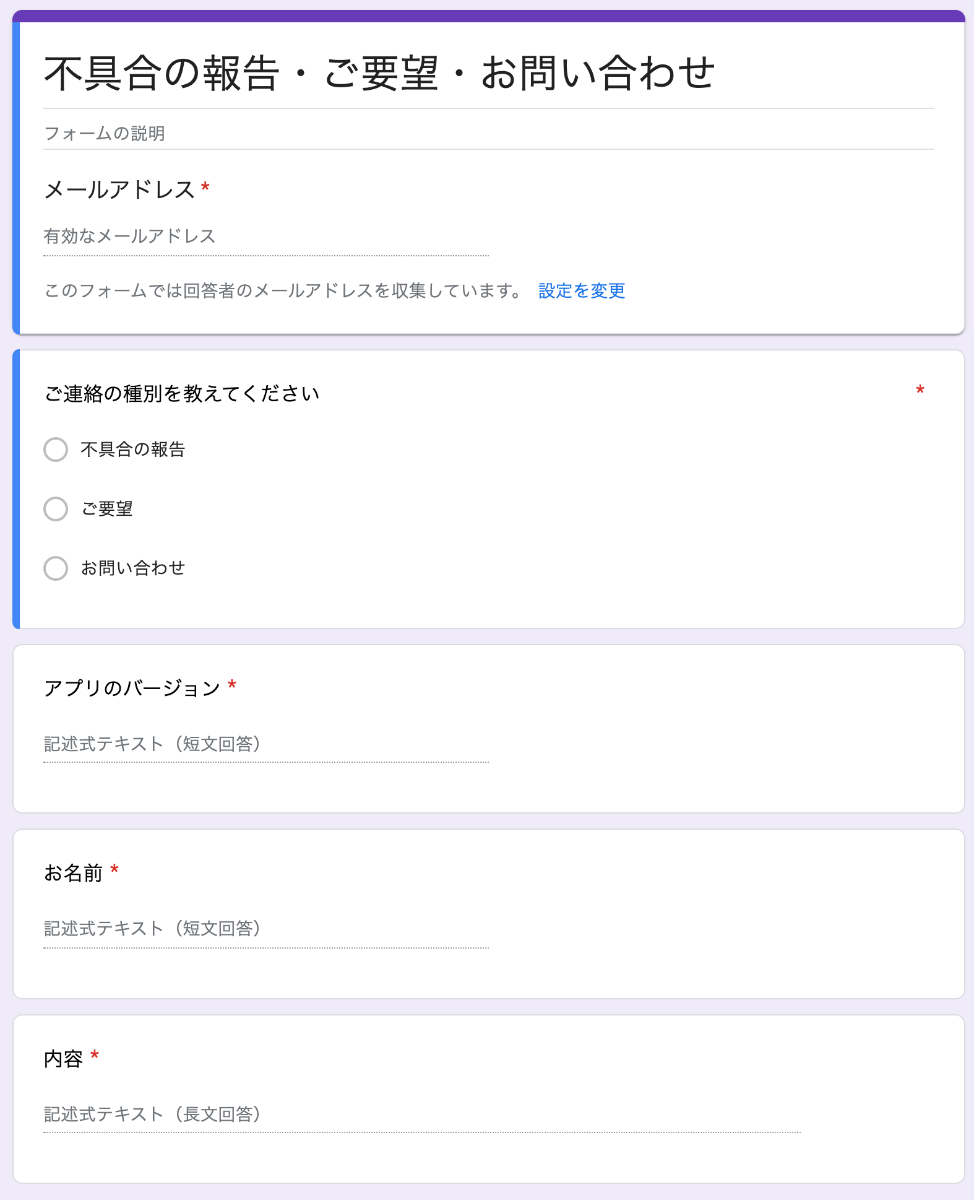Edit the question title ご連絡の種別を教えてください
974x1200 pixels.
coord(182,394)
